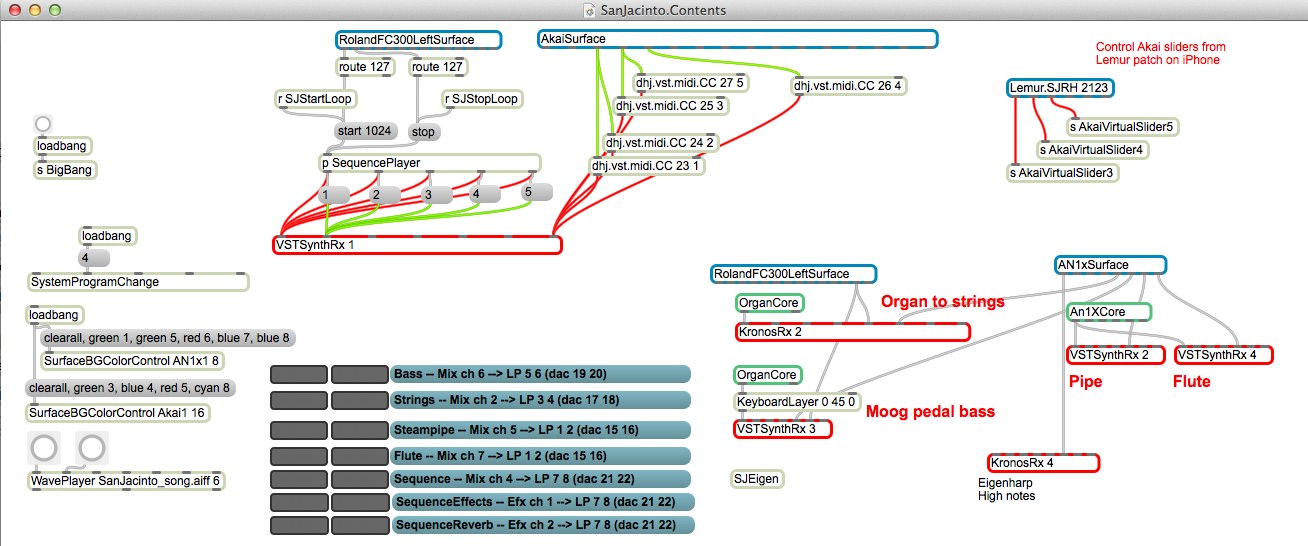Click the right dark box in SequenceReverb row

pos(359,525)
